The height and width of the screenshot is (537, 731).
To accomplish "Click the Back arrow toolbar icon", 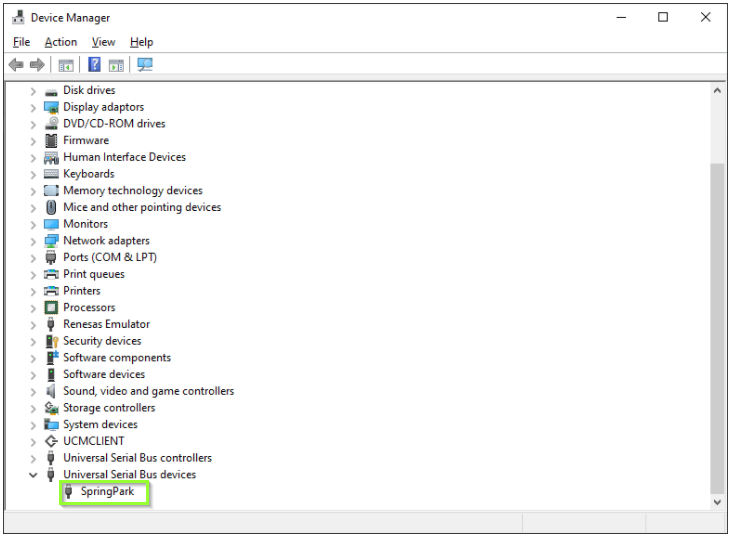I will 16,65.
